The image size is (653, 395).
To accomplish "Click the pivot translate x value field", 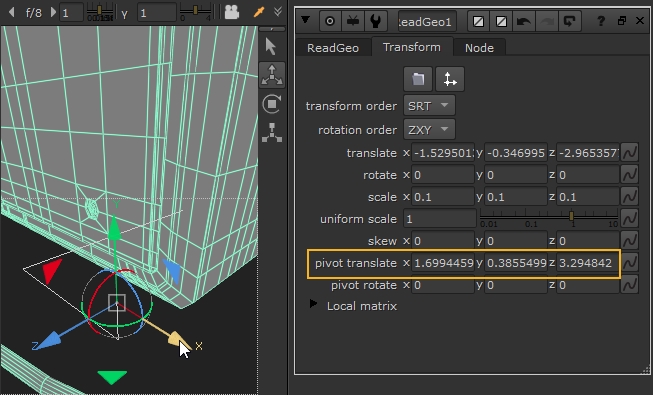I will click(x=443, y=263).
